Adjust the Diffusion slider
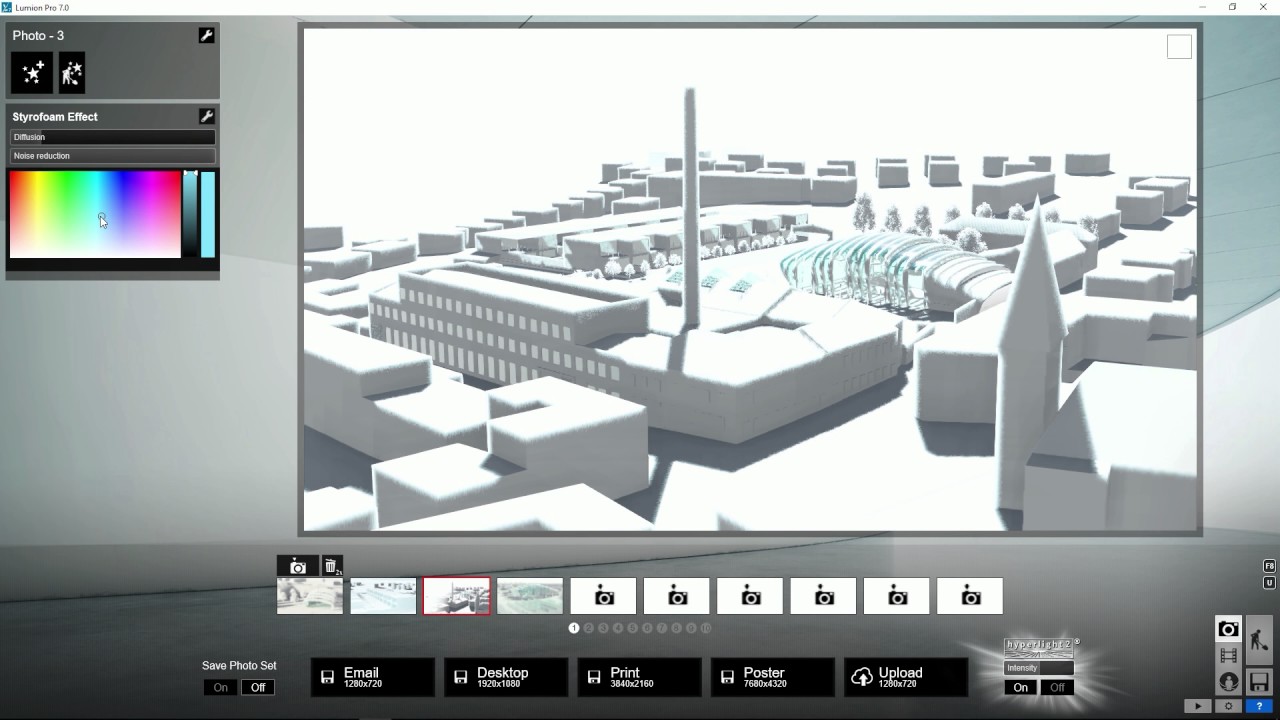 point(112,137)
